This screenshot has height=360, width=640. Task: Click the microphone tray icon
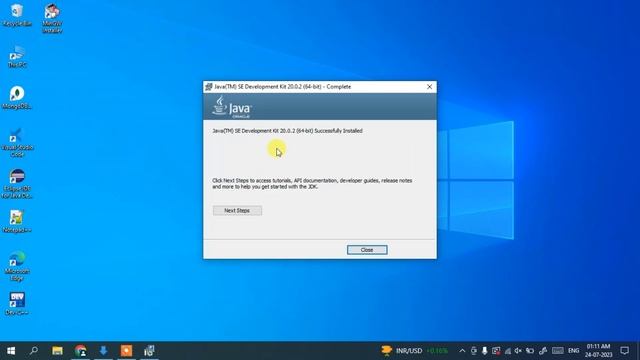point(484,351)
